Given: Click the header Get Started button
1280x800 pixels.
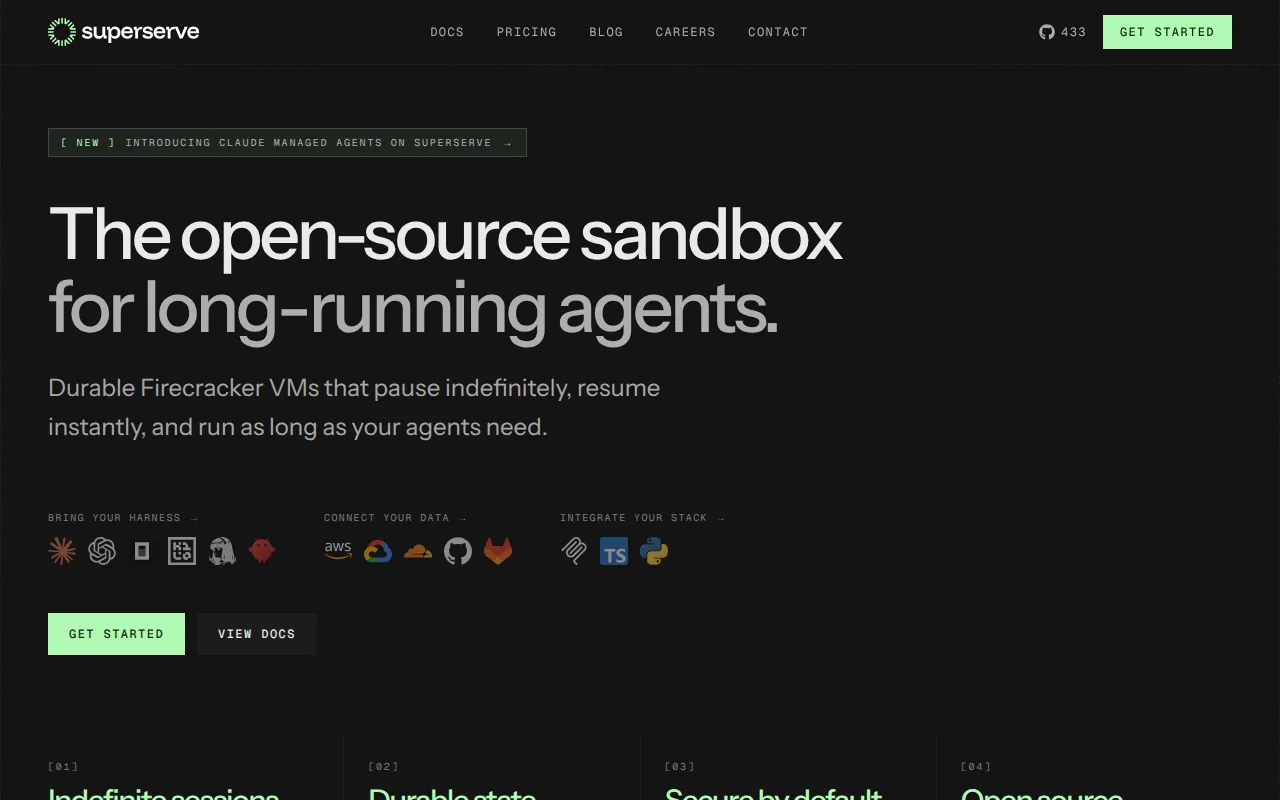Looking at the screenshot, I should coord(1167,32).
